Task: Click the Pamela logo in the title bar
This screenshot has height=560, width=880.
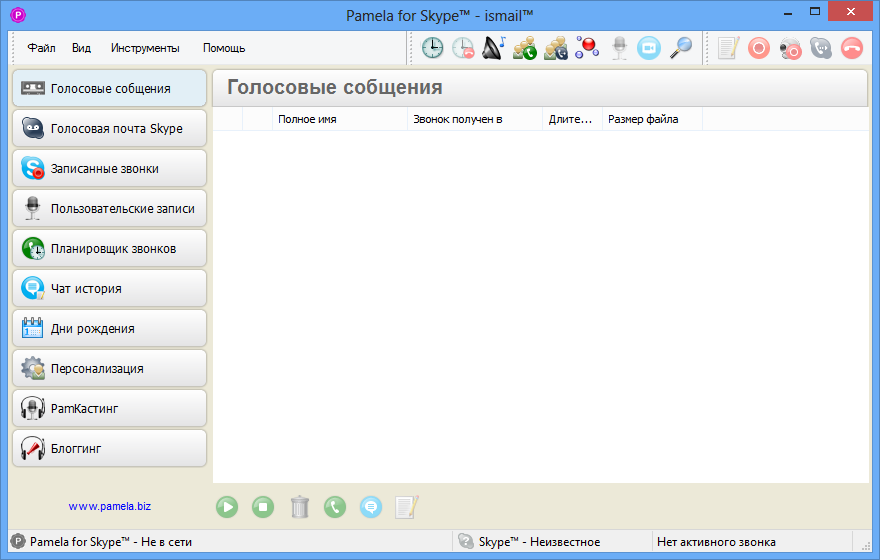Action: (x=18, y=15)
